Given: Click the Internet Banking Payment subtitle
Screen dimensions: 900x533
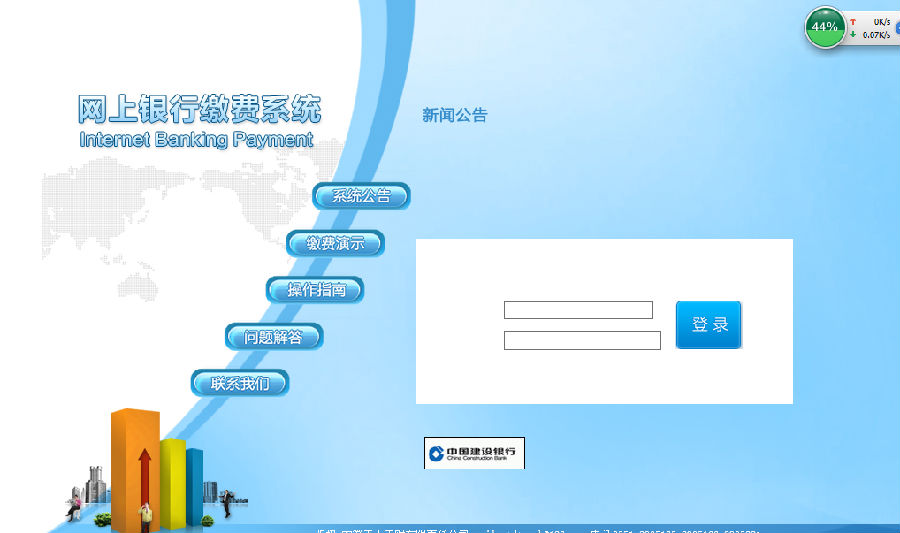Looking at the screenshot, I should tap(196, 140).
